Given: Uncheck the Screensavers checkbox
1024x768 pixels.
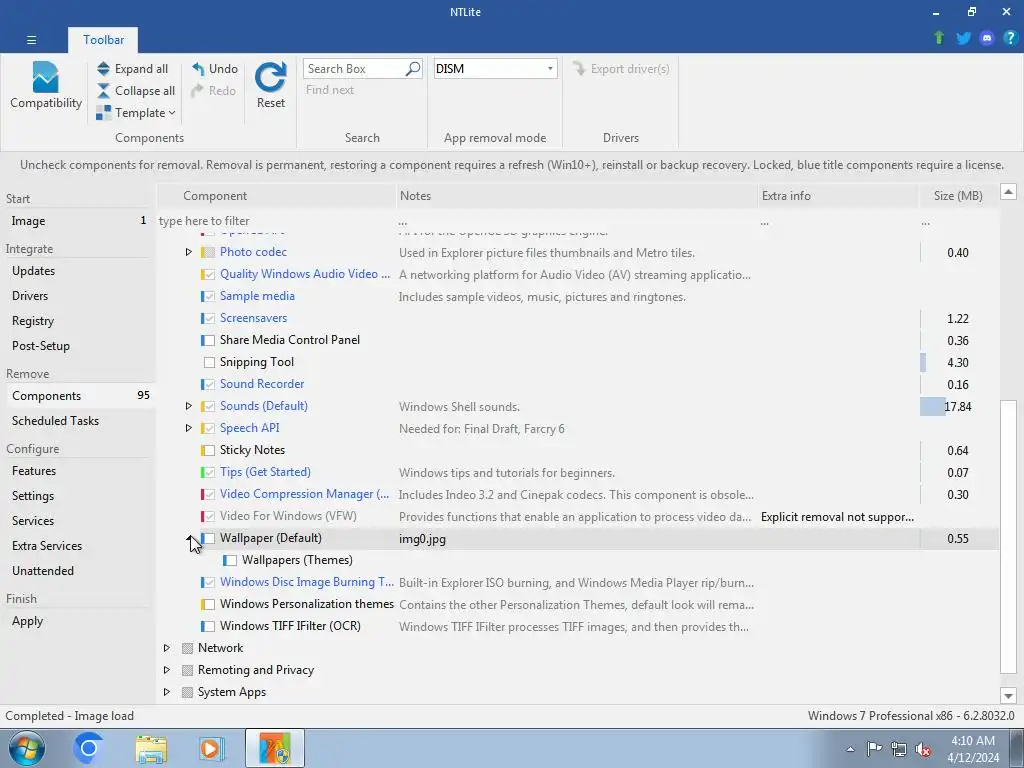Looking at the screenshot, I should (x=209, y=319).
